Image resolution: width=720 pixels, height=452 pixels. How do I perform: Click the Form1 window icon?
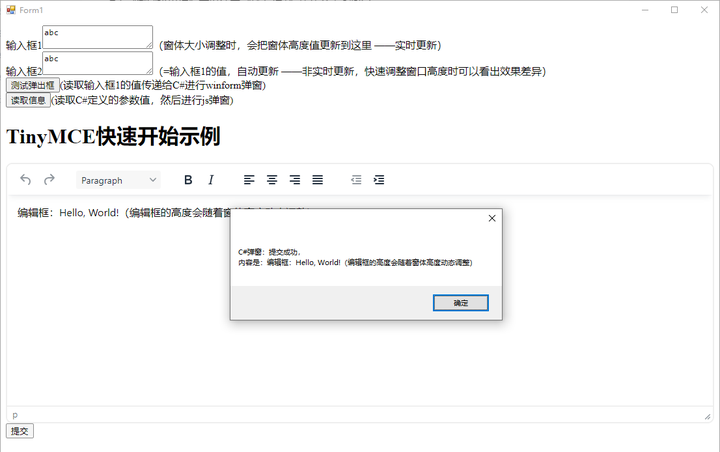[x=11, y=10]
